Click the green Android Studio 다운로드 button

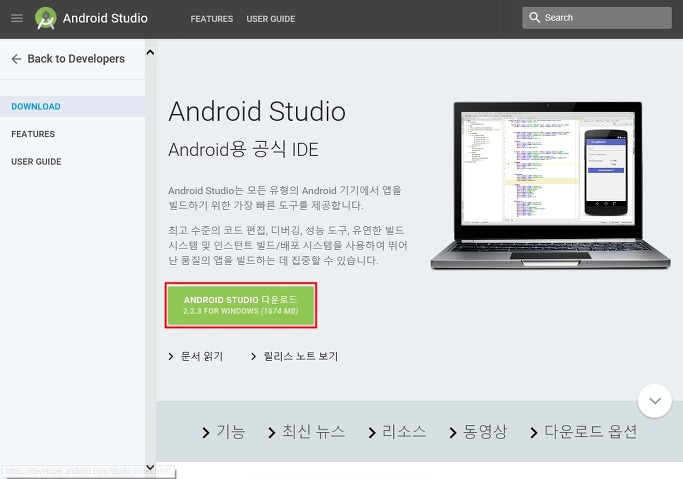click(241, 305)
